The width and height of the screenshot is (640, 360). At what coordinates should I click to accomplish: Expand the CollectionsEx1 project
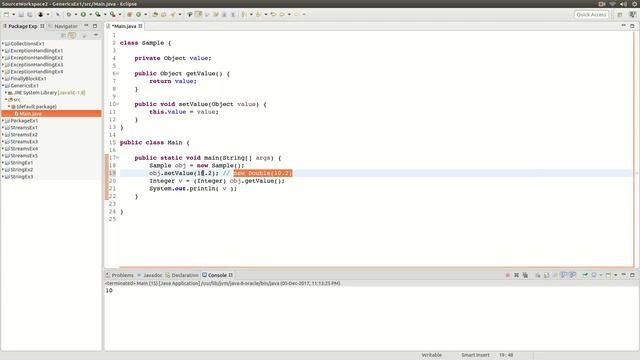(3, 44)
